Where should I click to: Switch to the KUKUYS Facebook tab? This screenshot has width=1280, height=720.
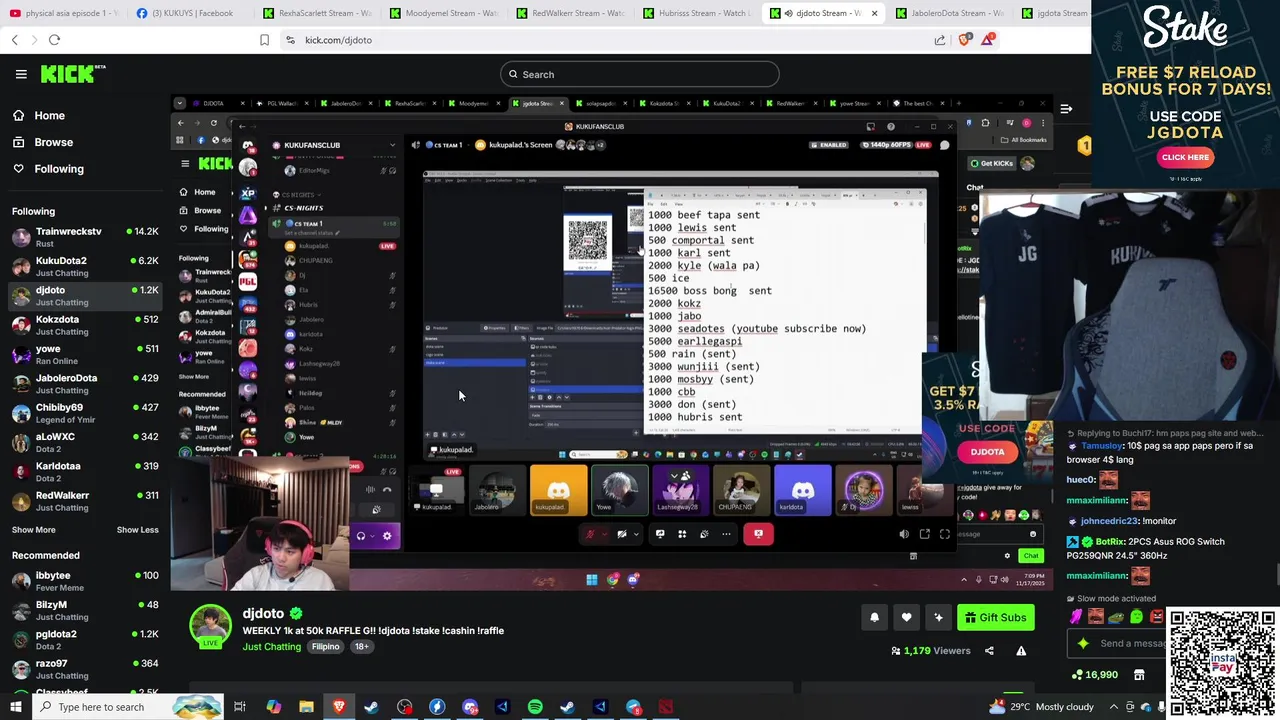[x=186, y=13]
